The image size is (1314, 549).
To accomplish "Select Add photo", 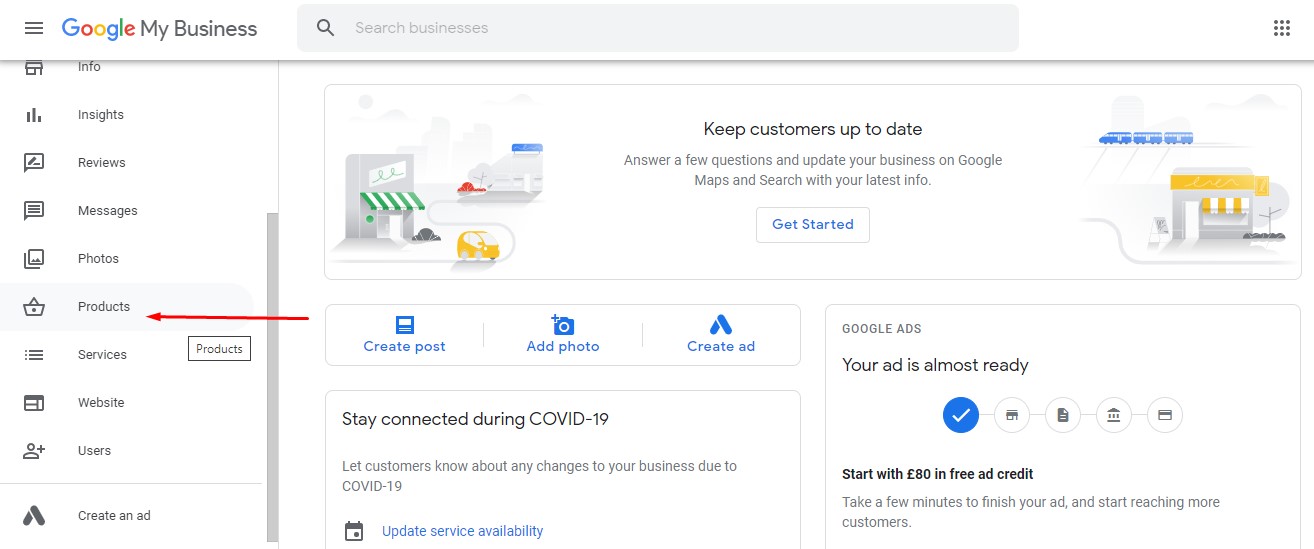I will 563,335.
